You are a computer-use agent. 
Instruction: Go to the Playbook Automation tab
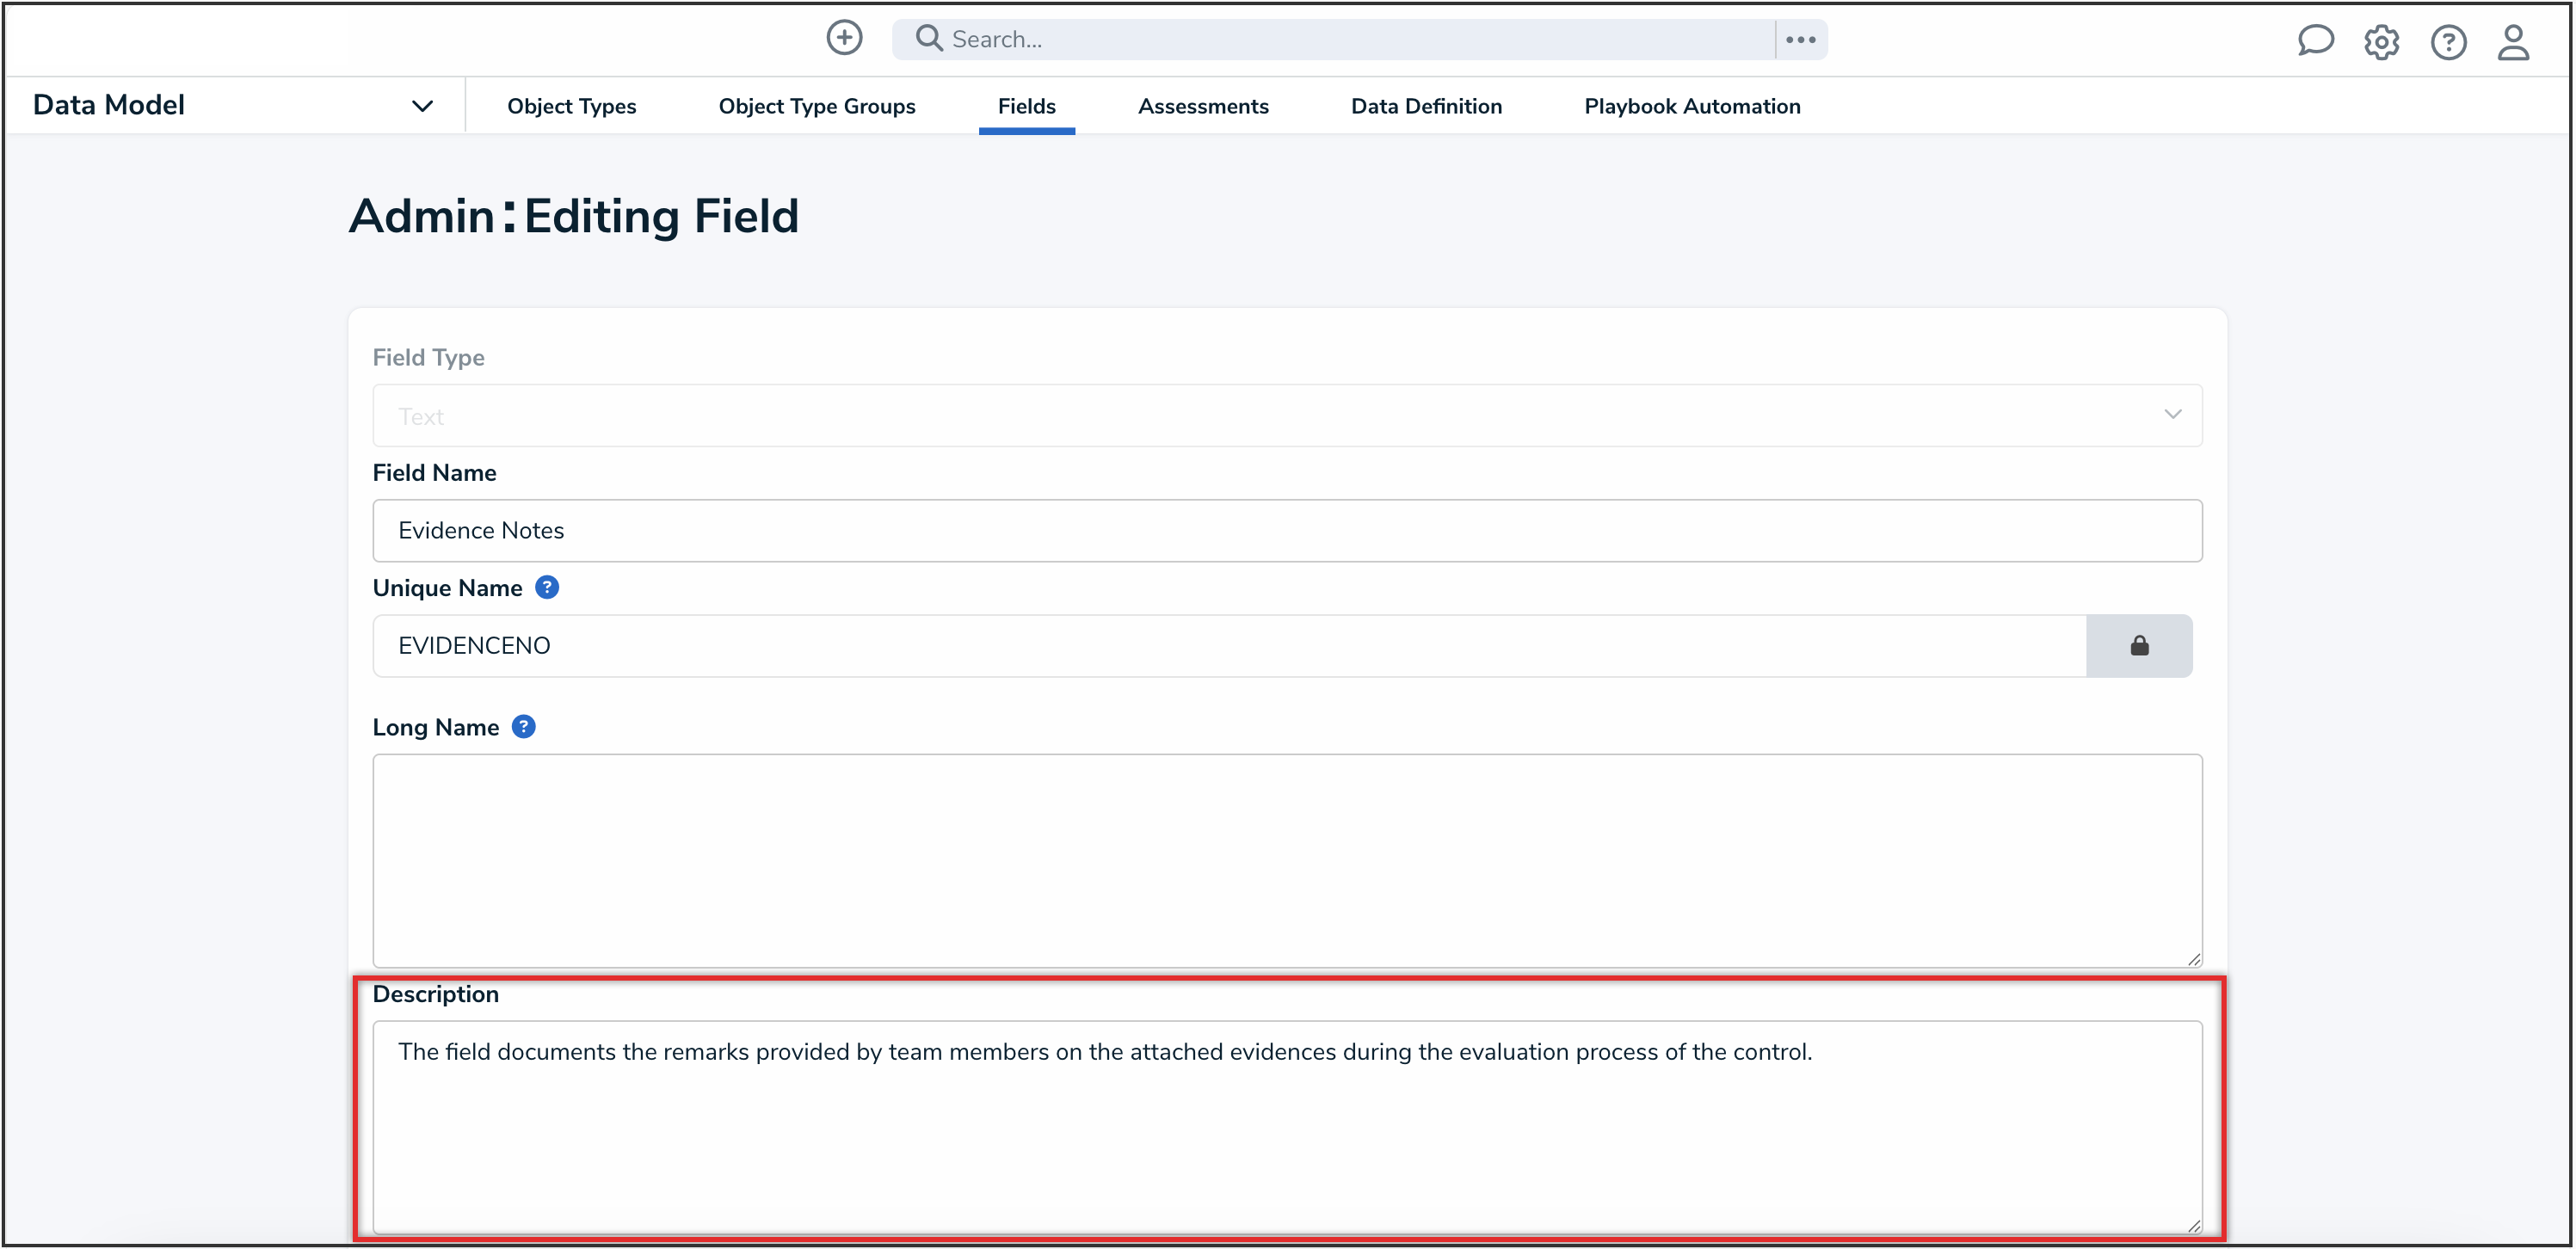tap(1691, 106)
